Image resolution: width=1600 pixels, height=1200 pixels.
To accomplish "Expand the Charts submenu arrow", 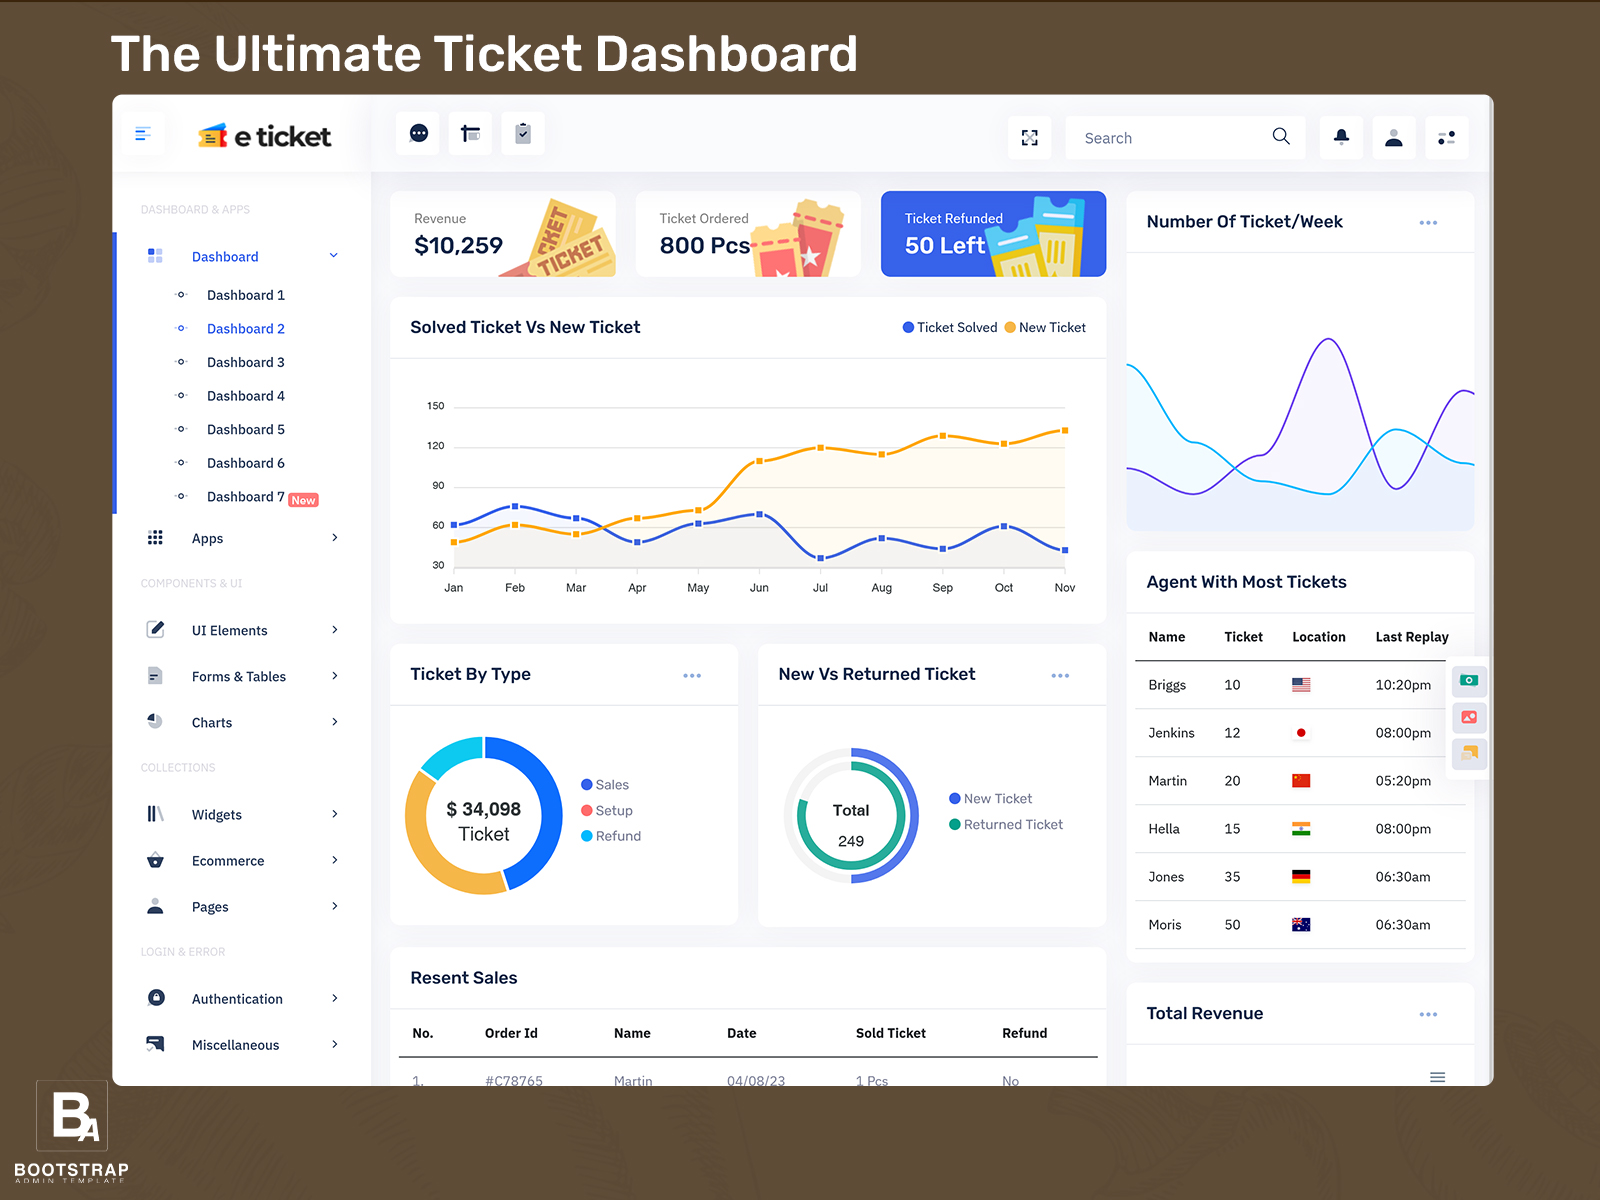I will [335, 722].
